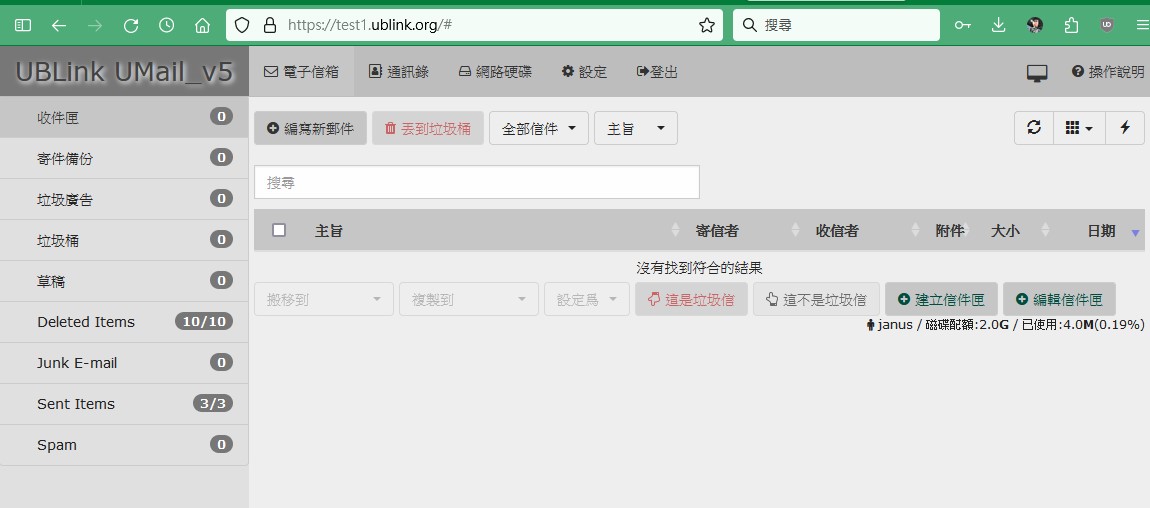This screenshot has height=508, width=1150.
Task: Toggle the select all messages checkbox
Action: tap(279, 230)
